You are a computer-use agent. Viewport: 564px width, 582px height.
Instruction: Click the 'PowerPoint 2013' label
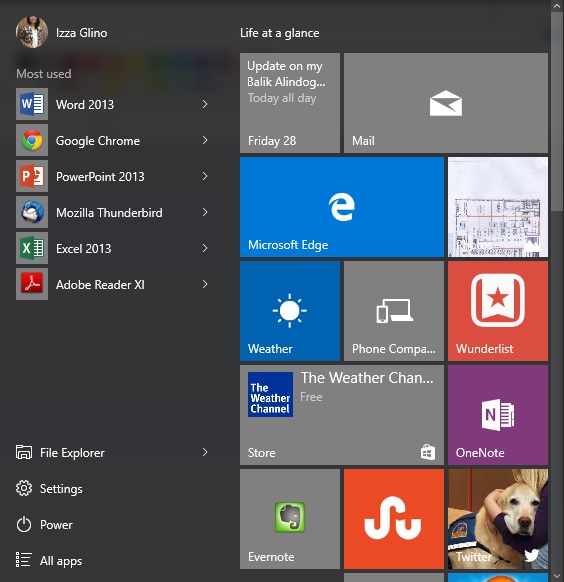100,177
